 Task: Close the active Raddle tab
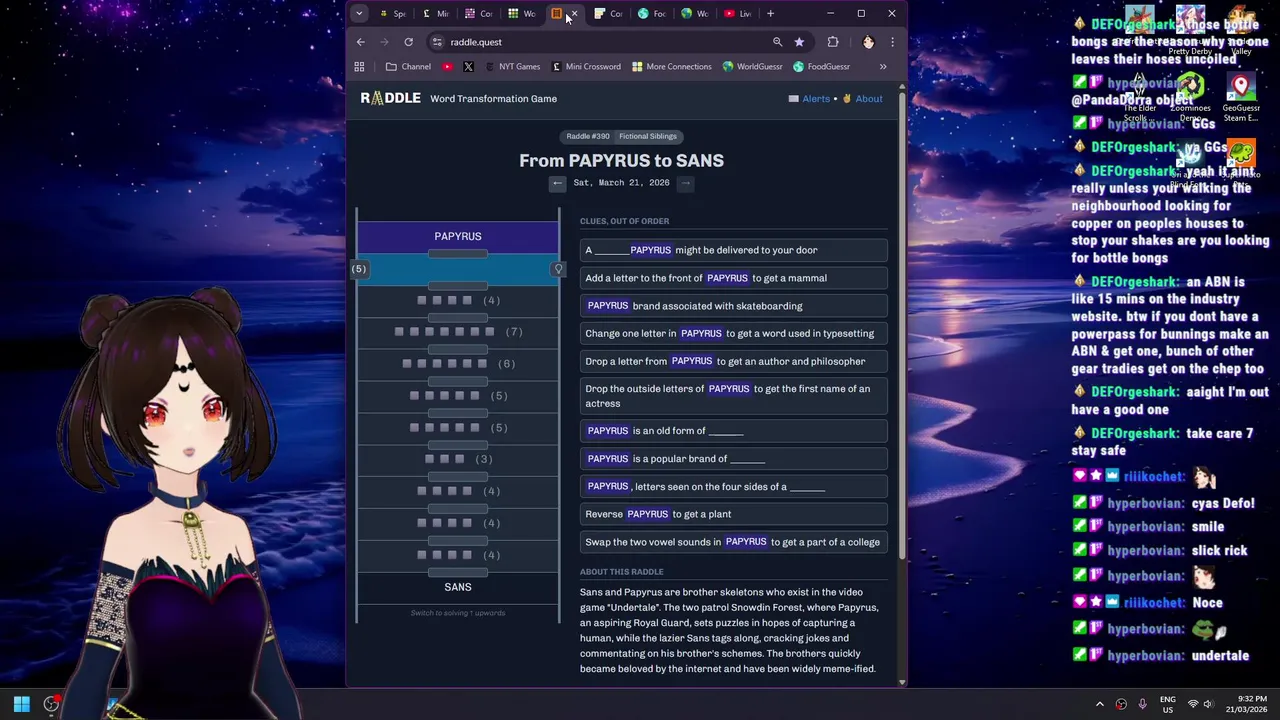574,14
